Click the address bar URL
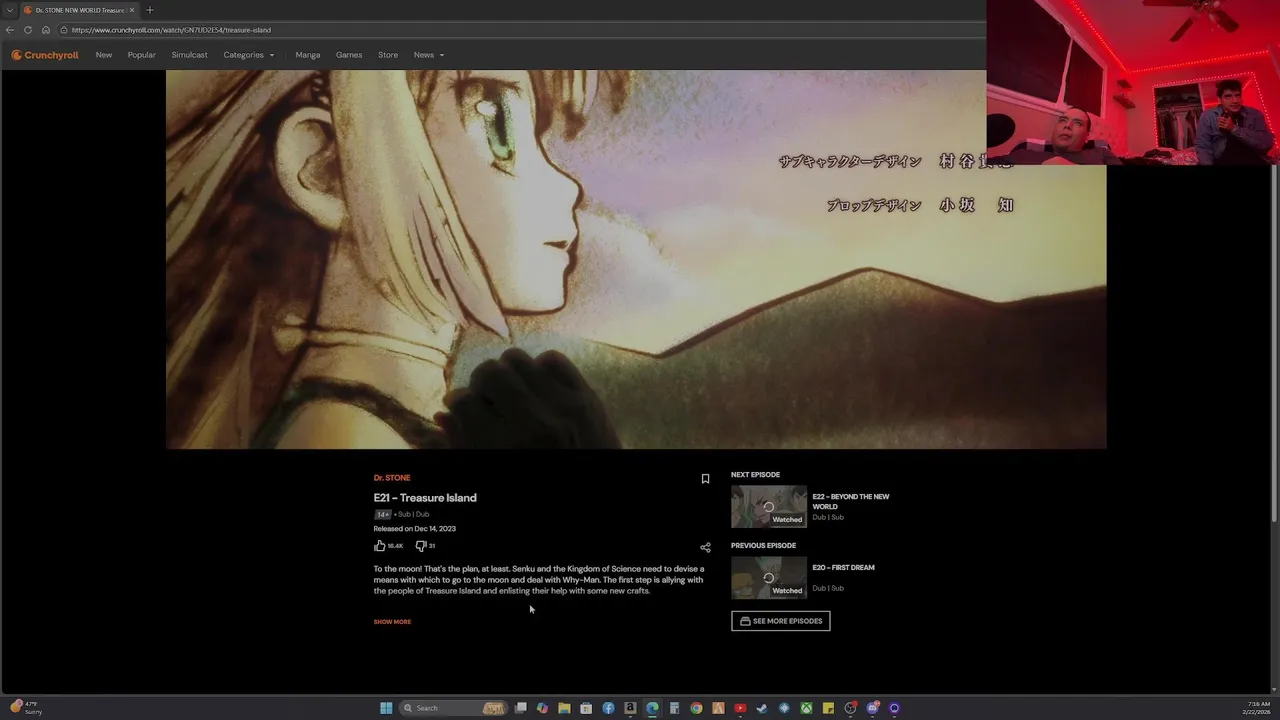The image size is (1280, 720). tap(171, 30)
